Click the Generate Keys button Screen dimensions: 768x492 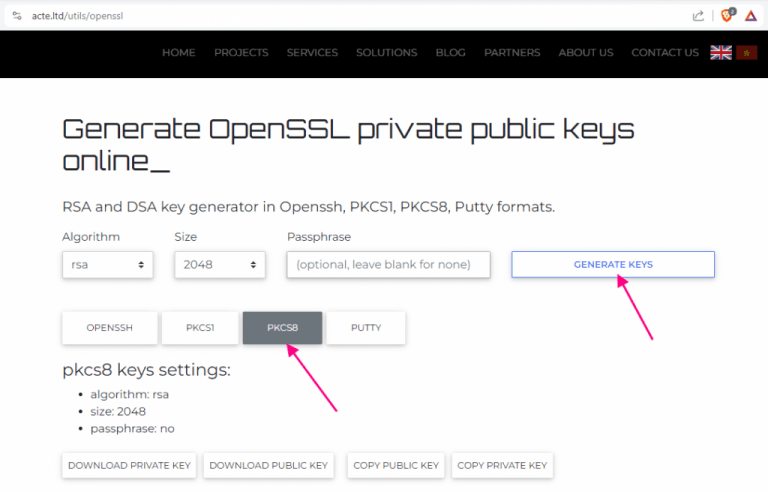[613, 264]
